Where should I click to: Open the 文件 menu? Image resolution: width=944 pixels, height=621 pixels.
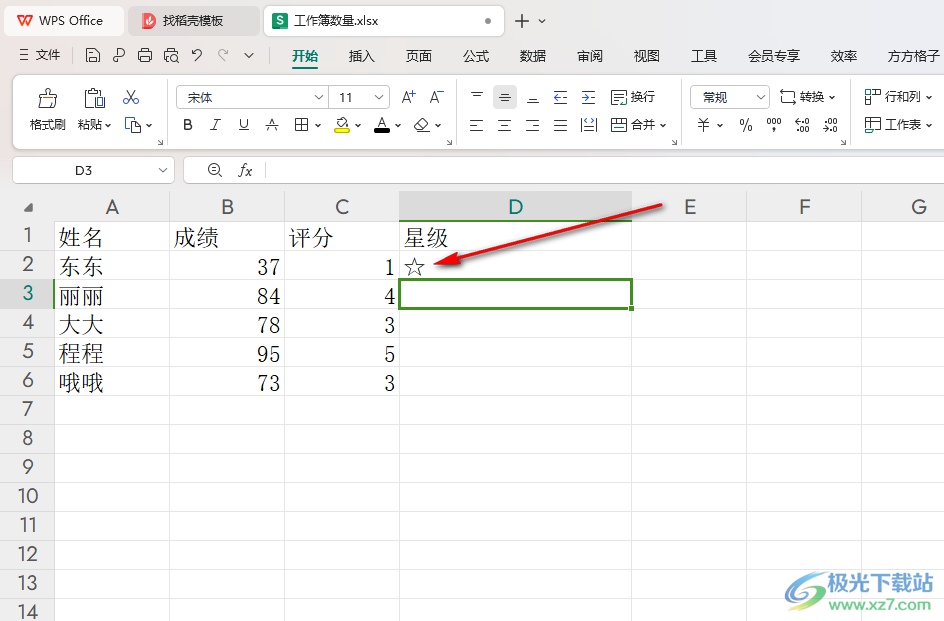coord(40,55)
